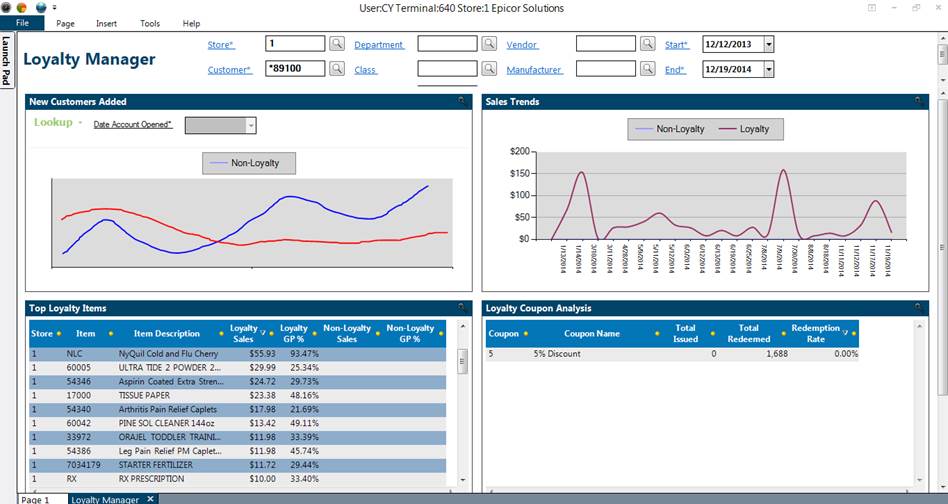The height and width of the screenshot is (504, 948).
Task: Close the Loyalty Manager tab
Action: pyautogui.click(x=150, y=498)
